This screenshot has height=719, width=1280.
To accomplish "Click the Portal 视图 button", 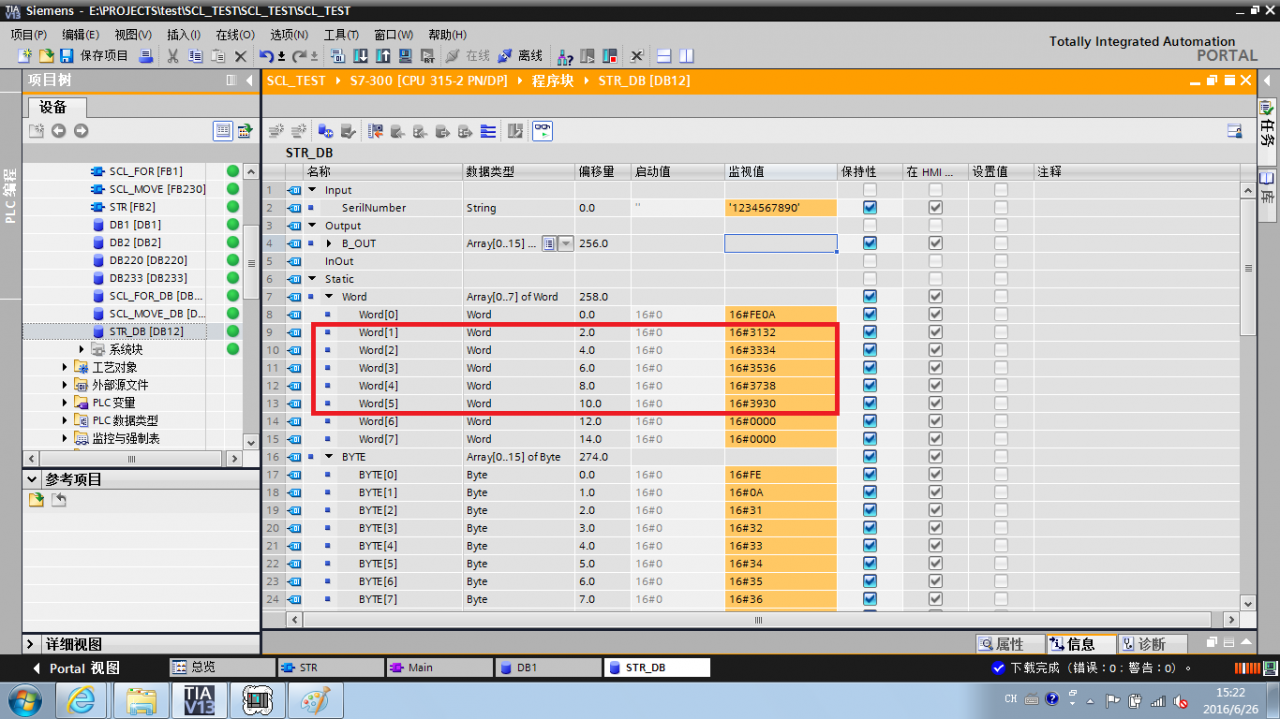I will (75, 668).
